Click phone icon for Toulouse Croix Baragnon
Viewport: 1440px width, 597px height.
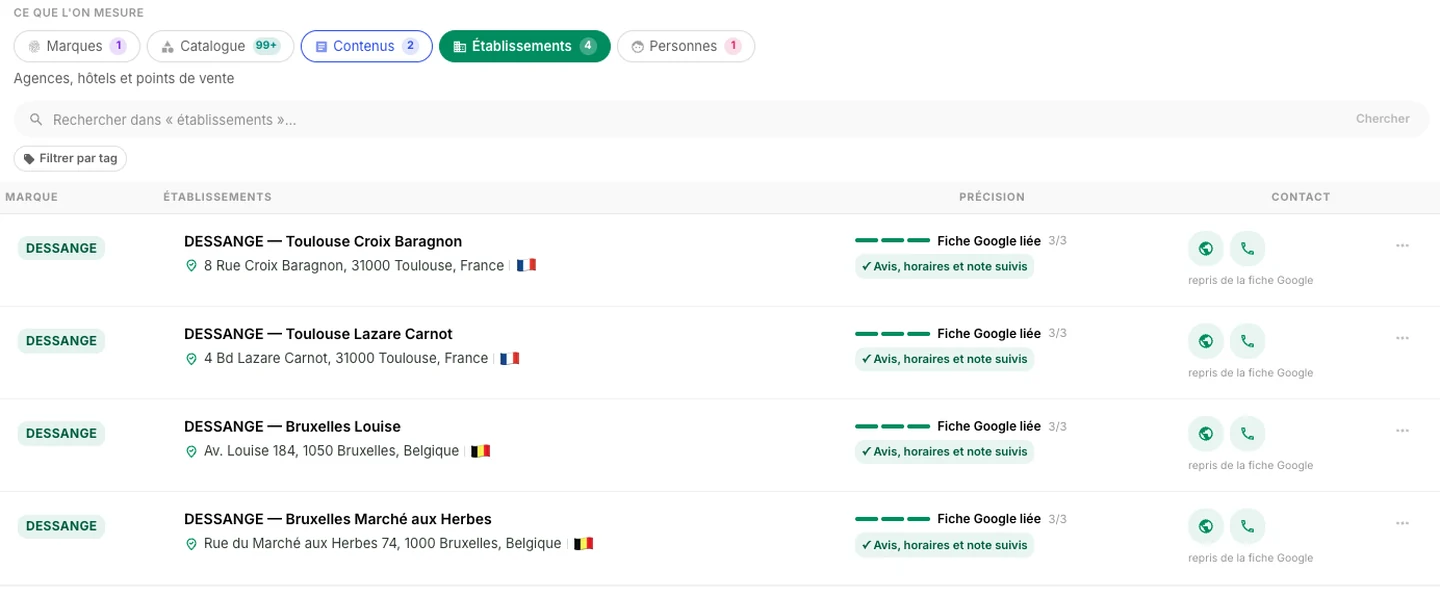point(1247,248)
